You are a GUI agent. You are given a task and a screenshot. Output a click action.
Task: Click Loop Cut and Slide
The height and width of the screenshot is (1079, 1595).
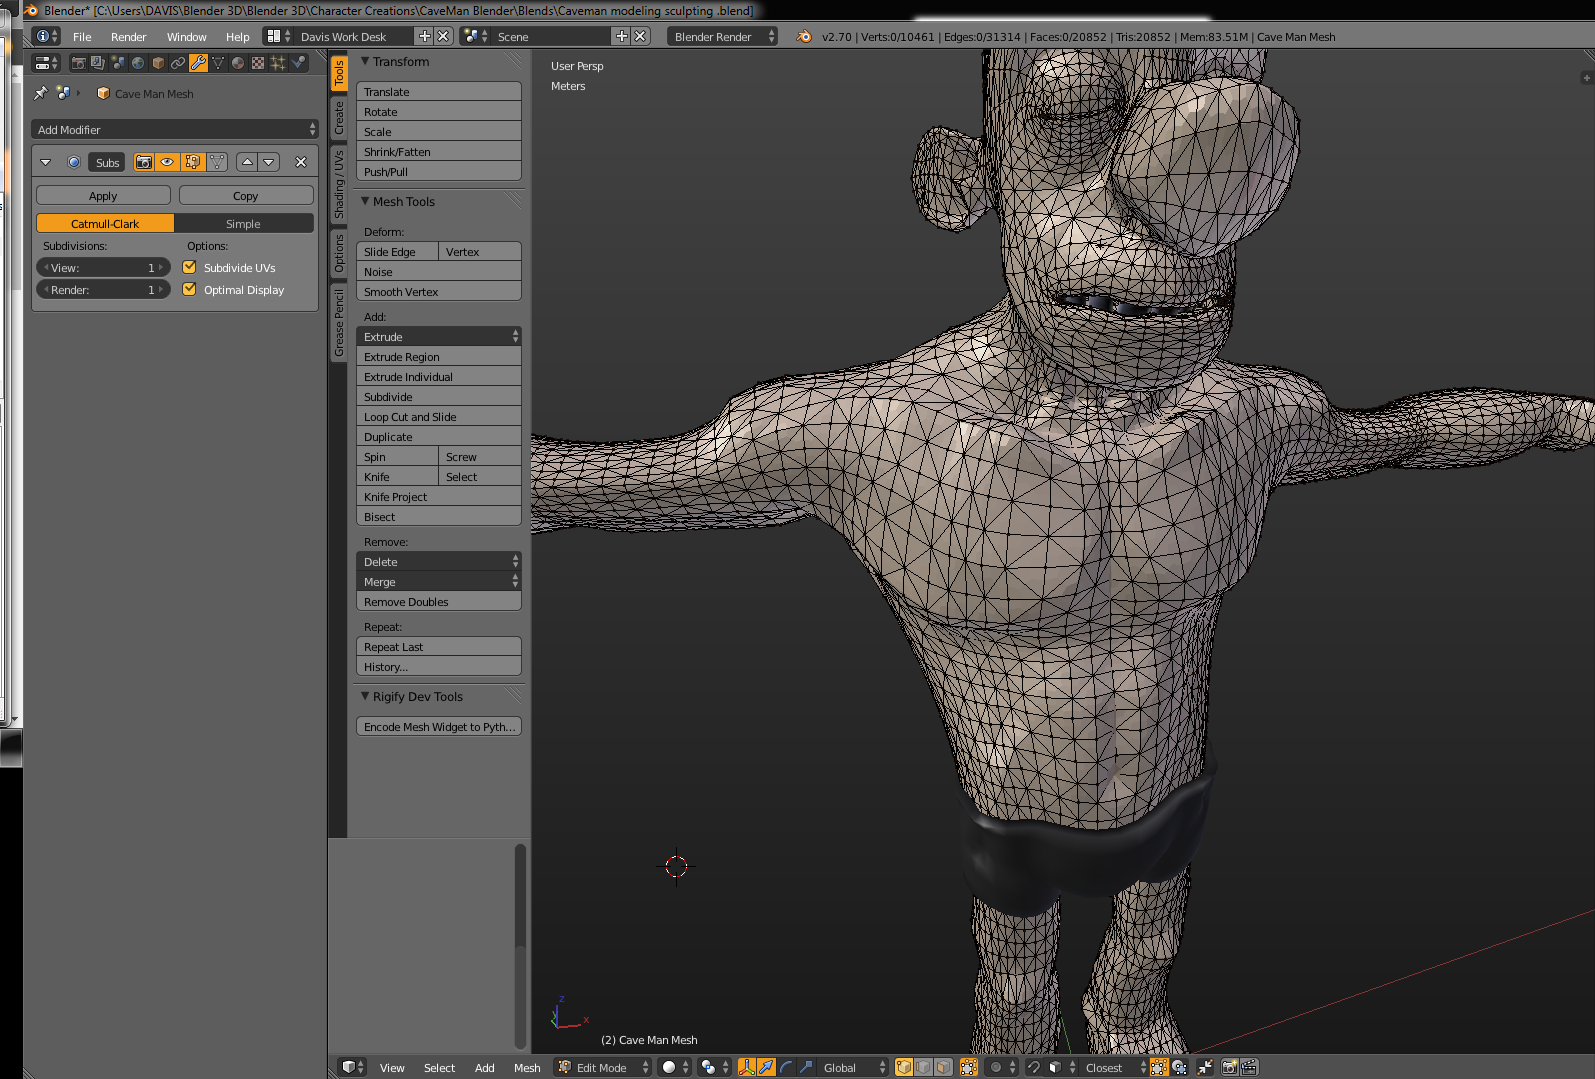pyautogui.click(x=439, y=416)
